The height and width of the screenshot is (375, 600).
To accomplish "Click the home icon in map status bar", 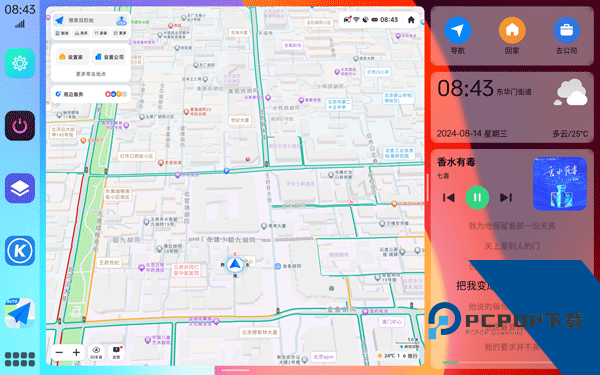I will (x=411, y=20).
